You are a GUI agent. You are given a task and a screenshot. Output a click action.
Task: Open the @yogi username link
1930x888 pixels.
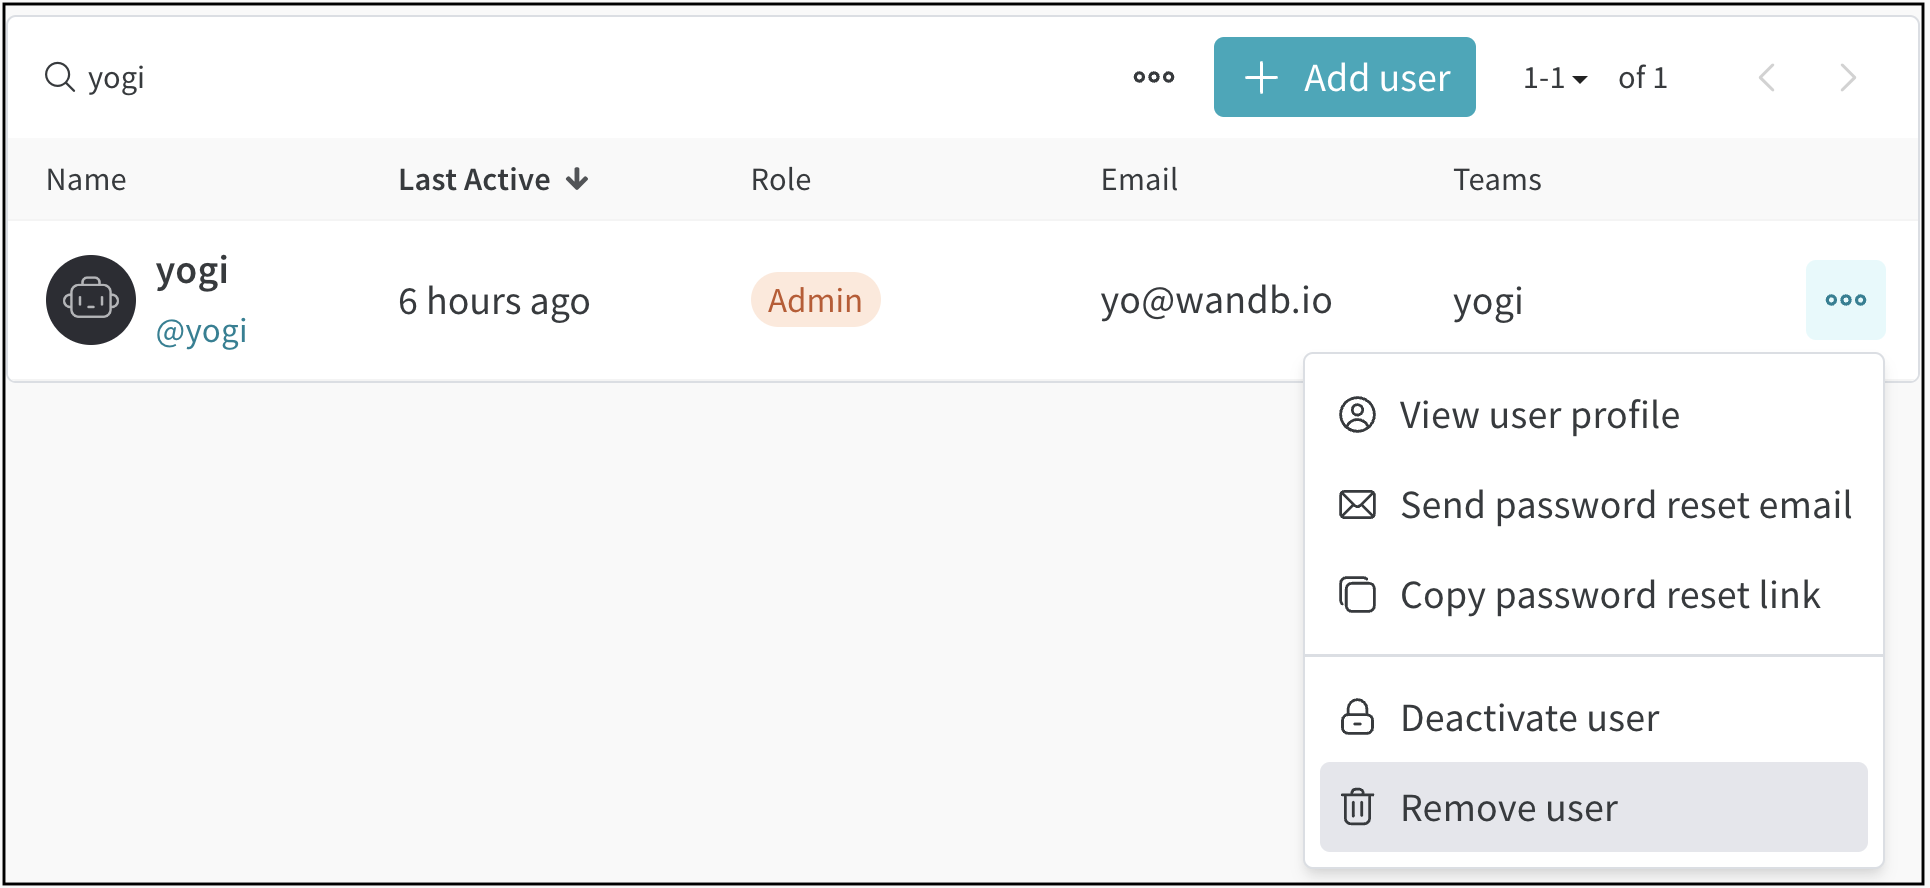coord(201,331)
